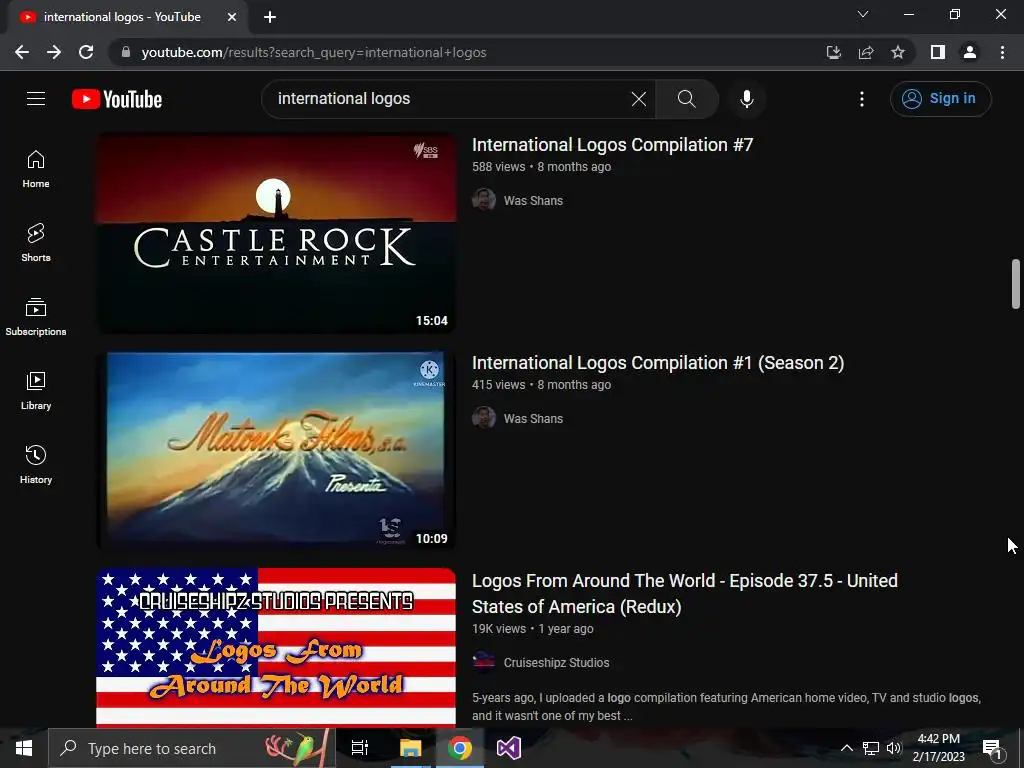This screenshot has height=768, width=1024.
Task: Open the Matouk Films thumbnail video
Action: (x=276, y=451)
